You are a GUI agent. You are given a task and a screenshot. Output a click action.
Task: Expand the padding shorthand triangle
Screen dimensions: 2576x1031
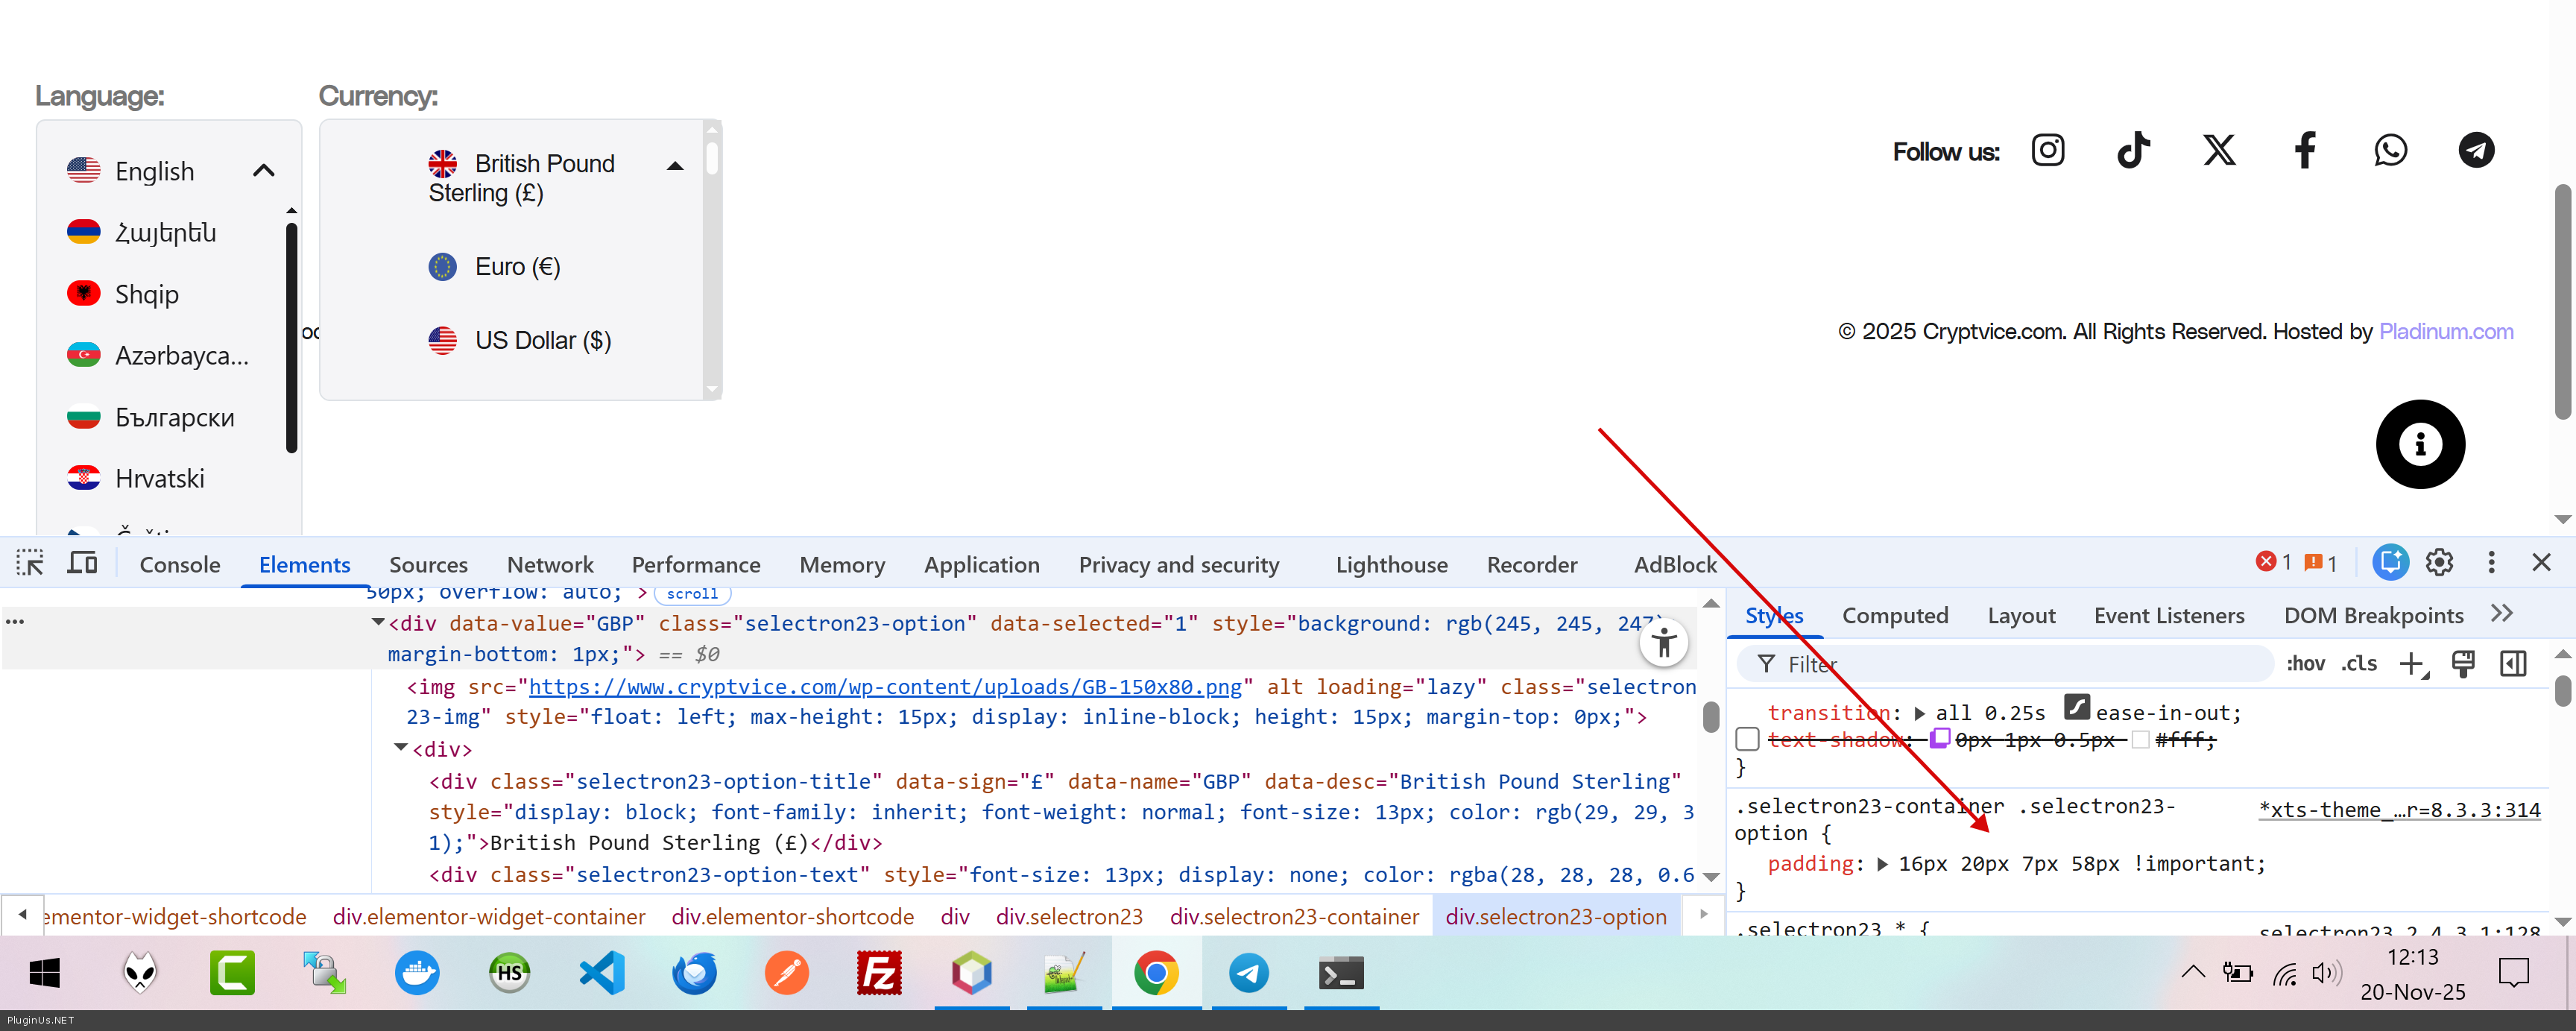pos(1882,864)
